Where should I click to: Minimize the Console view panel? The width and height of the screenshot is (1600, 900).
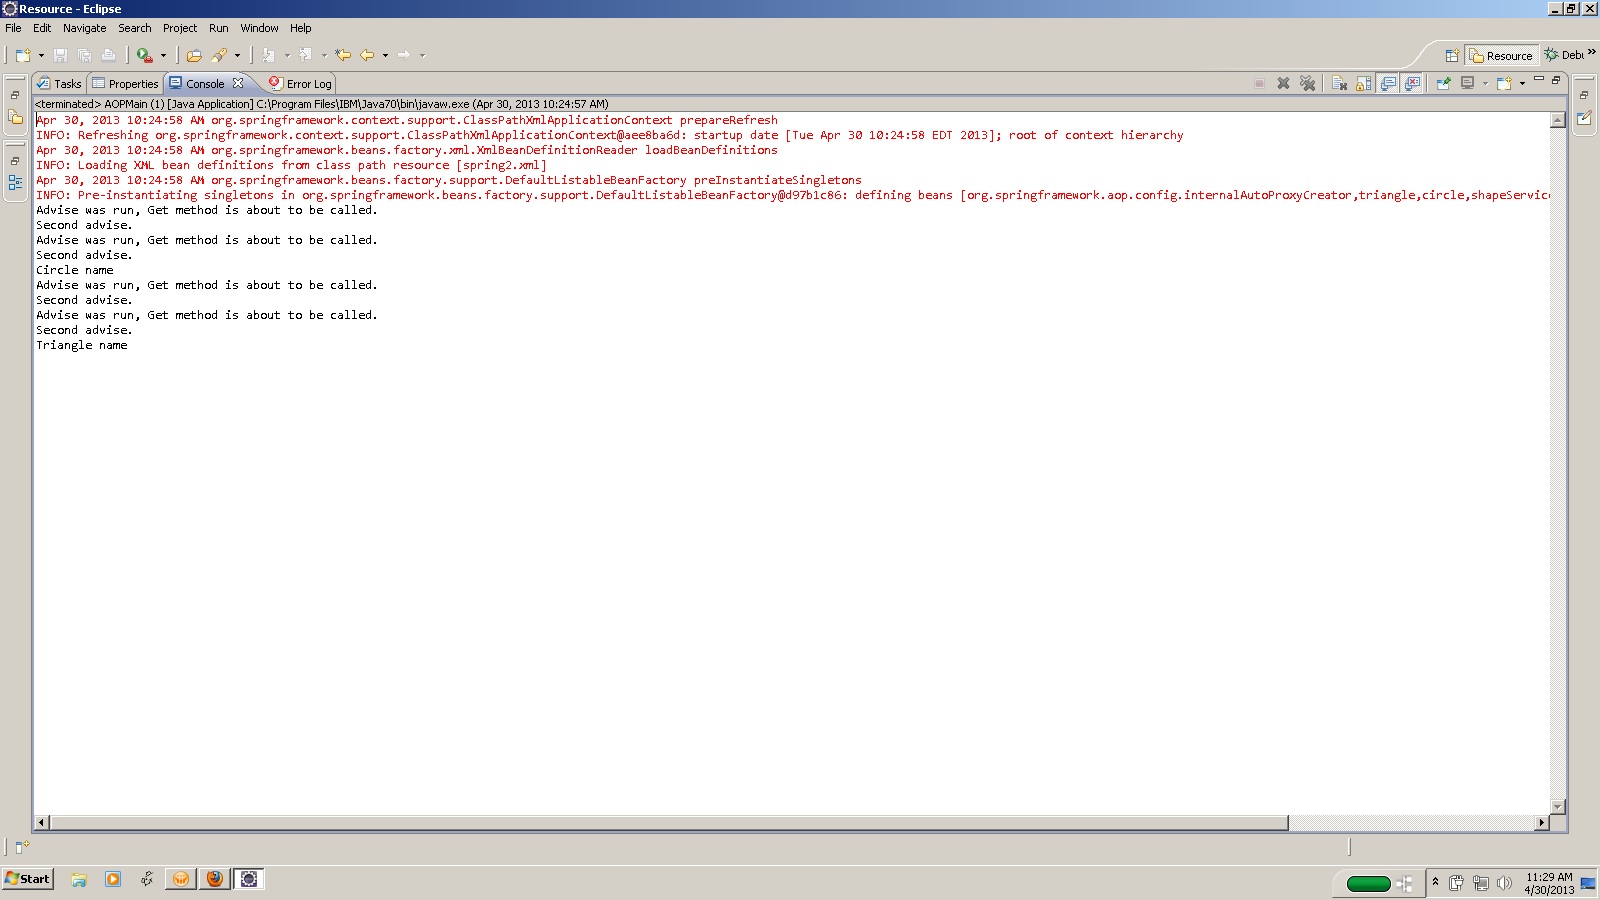1539,79
